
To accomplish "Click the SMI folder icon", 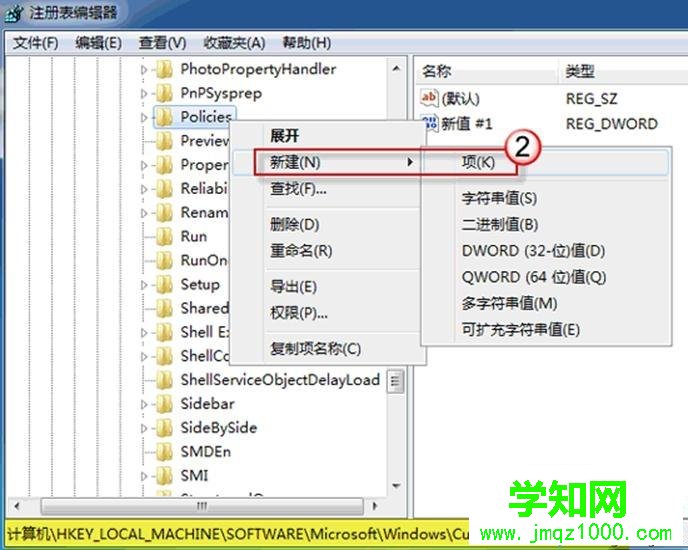I will coord(165,475).
